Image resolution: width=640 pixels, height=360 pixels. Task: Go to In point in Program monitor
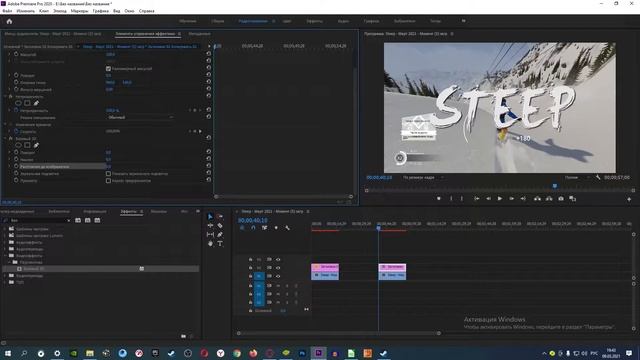click(x=476, y=199)
